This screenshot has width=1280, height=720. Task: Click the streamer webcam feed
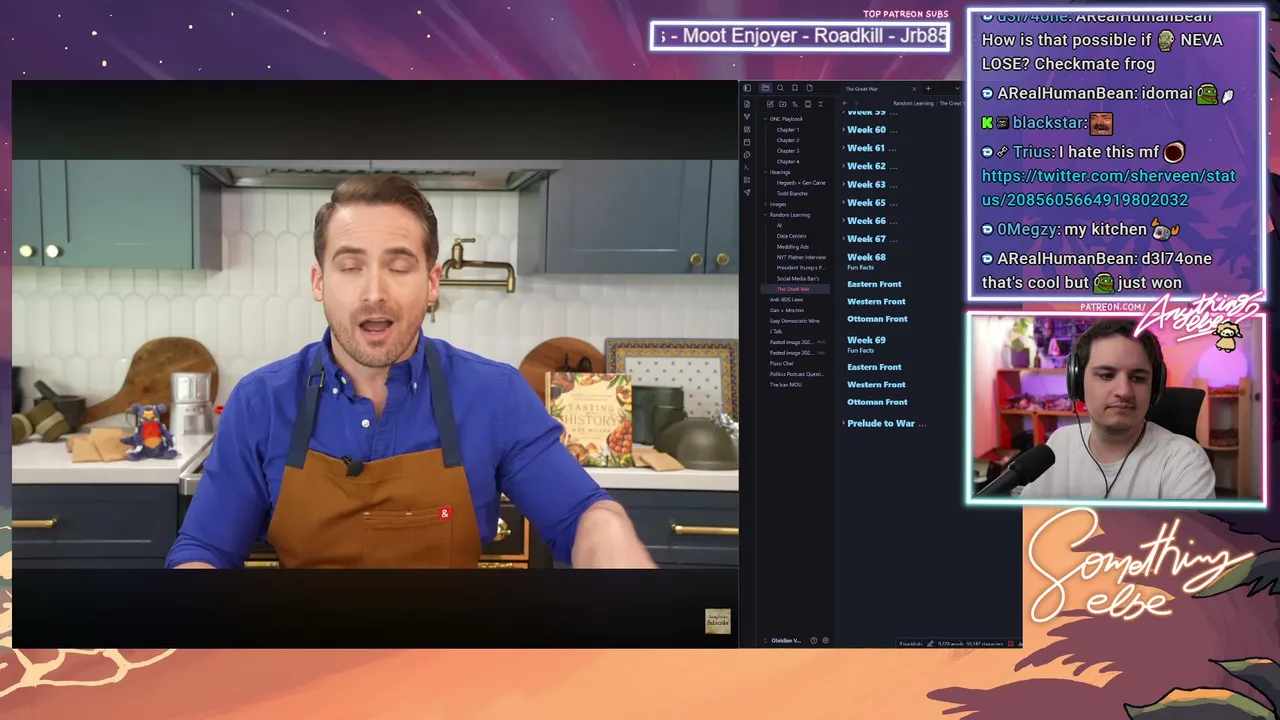(1115, 407)
